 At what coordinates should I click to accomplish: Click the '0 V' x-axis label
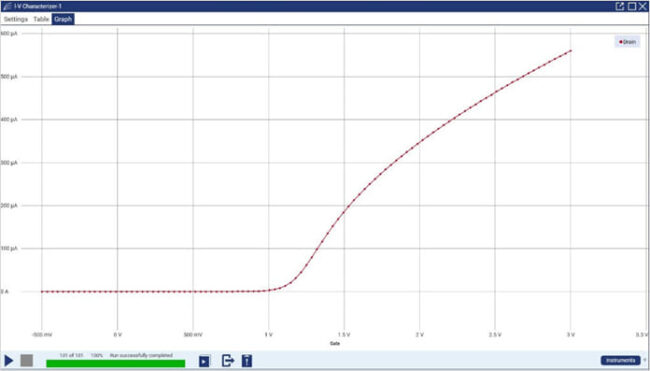pyautogui.click(x=117, y=334)
